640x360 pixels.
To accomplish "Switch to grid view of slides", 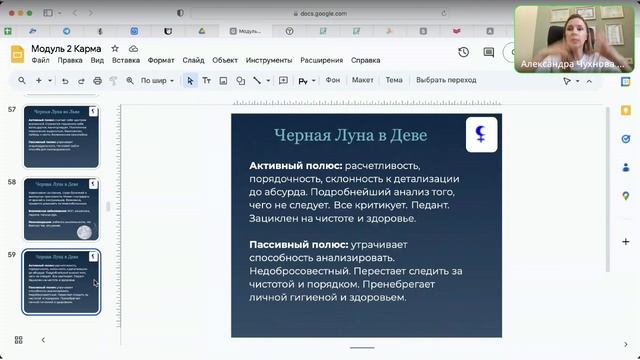I will tap(18, 340).
